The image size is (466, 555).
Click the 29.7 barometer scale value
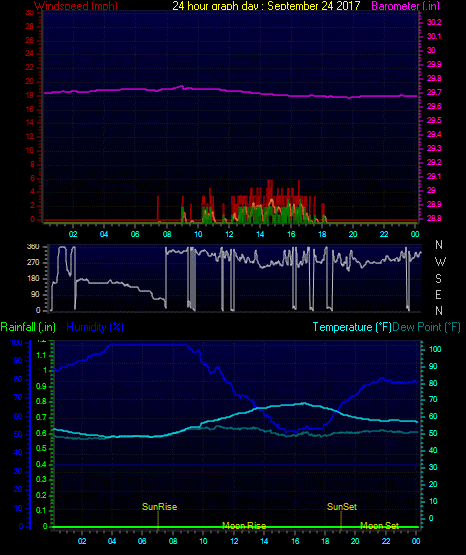click(x=434, y=92)
